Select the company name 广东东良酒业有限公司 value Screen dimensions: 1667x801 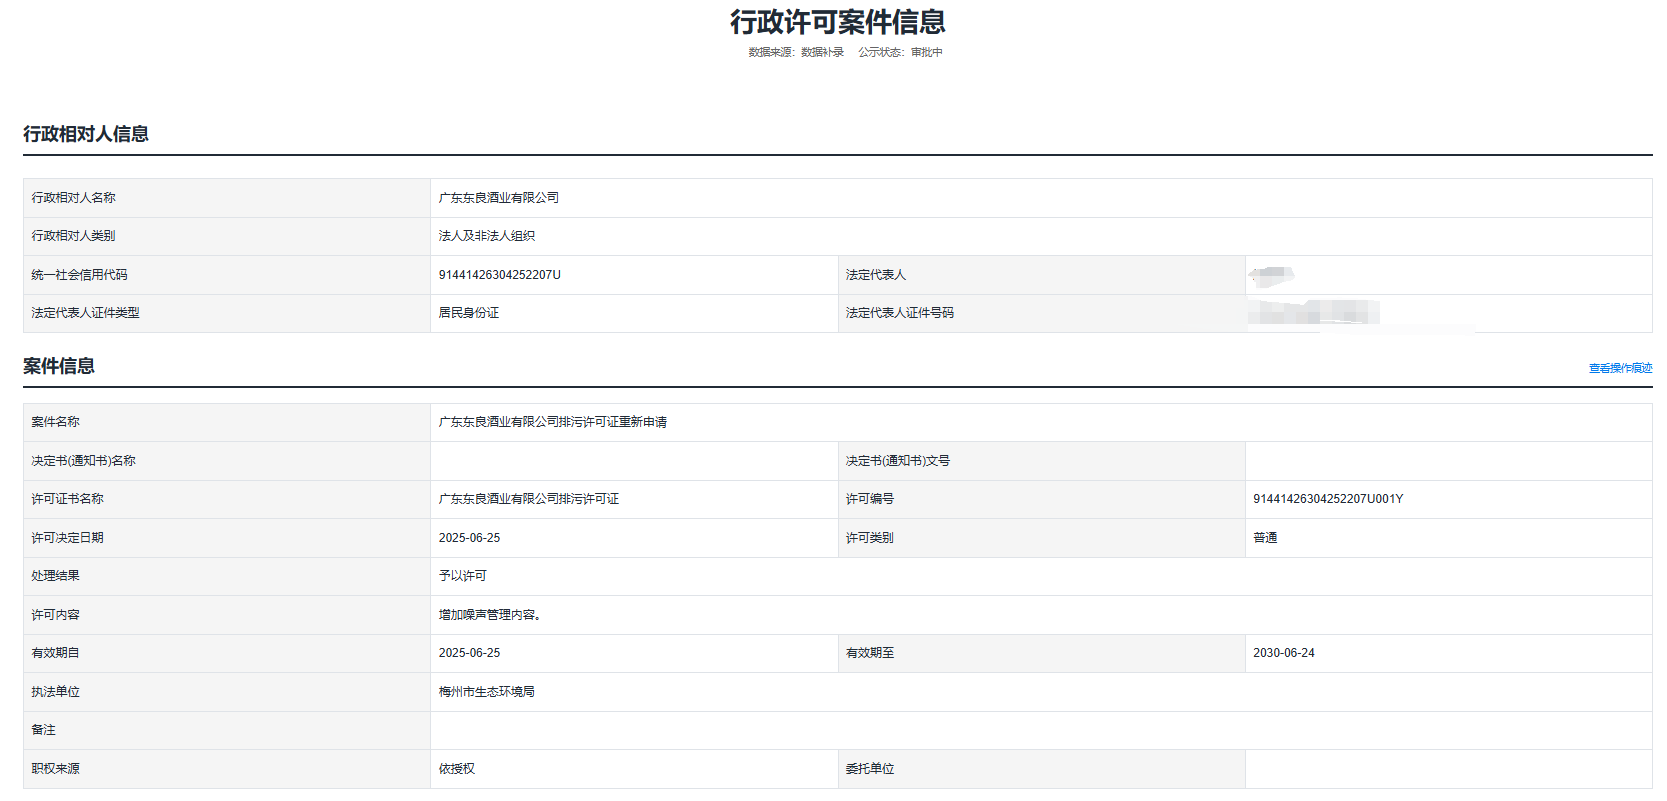click(x=498, y=198)
